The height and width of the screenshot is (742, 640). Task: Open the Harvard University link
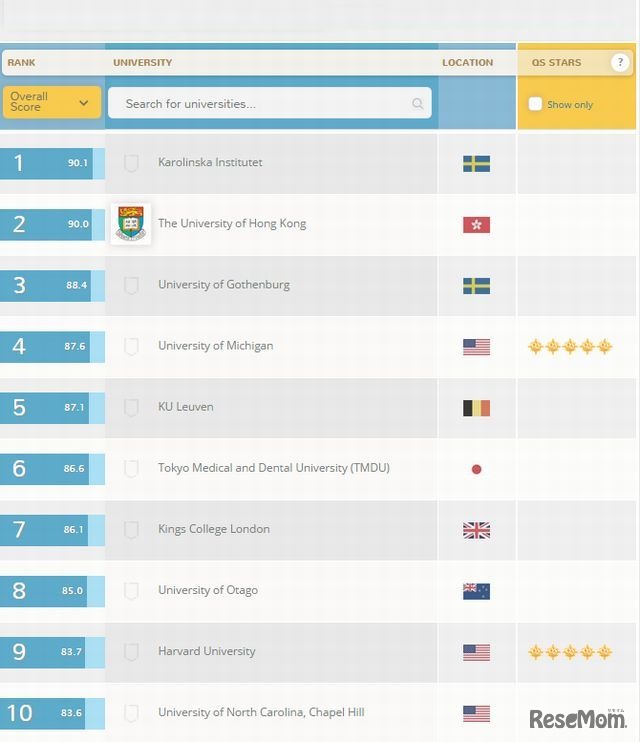(x=206, y=651)
